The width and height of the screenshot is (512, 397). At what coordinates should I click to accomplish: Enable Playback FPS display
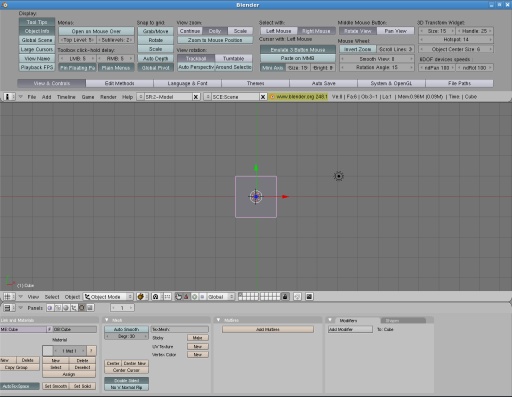click(x=37, y=67)
